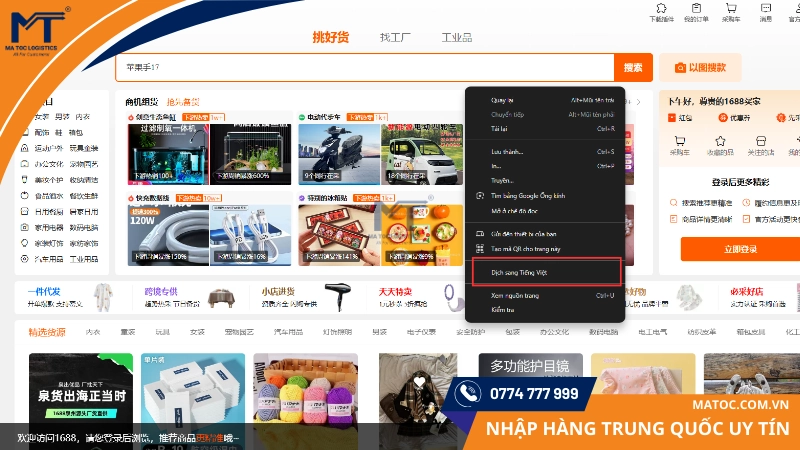800x450 pixels.
Task: Select the 玩具 category tab
Action: pyautogui.click(x=162, y=332)
